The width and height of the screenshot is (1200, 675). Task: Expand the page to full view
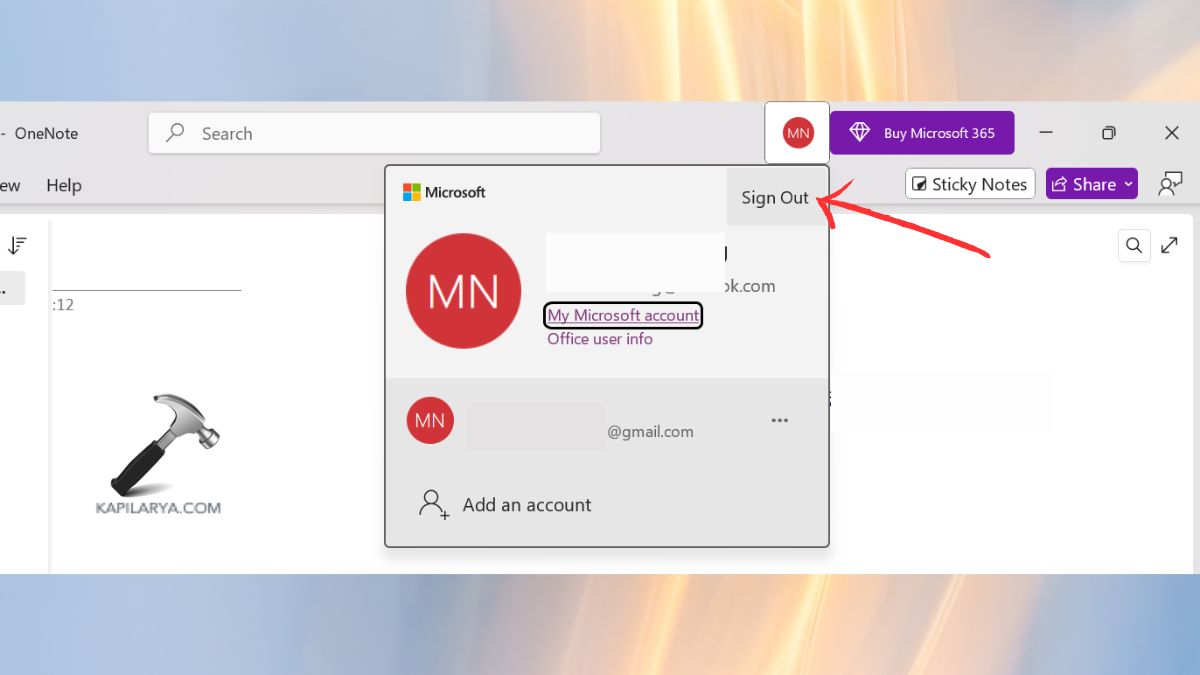[x=1169, y=245]
